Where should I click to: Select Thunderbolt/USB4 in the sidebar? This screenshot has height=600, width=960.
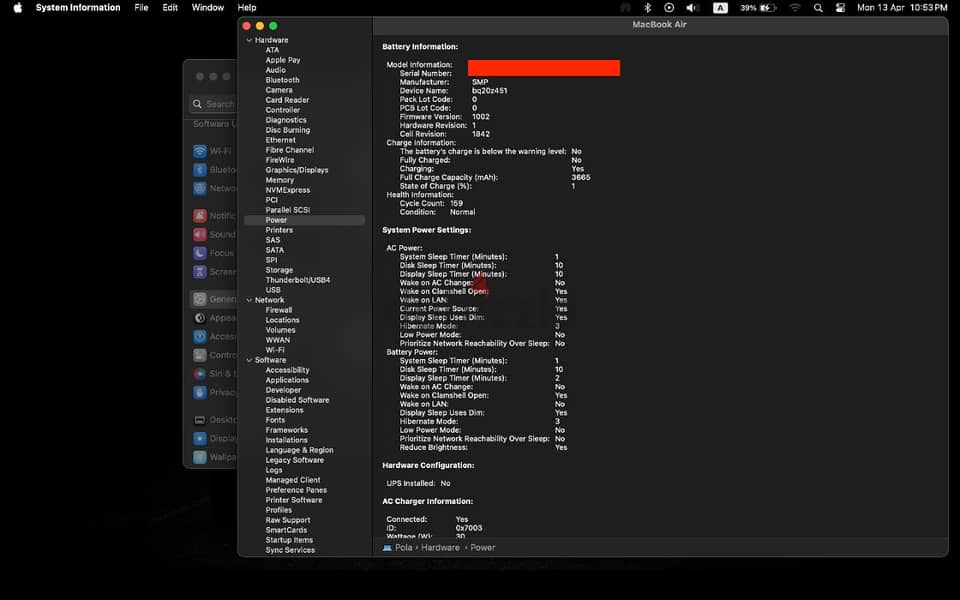click(298, 280)
